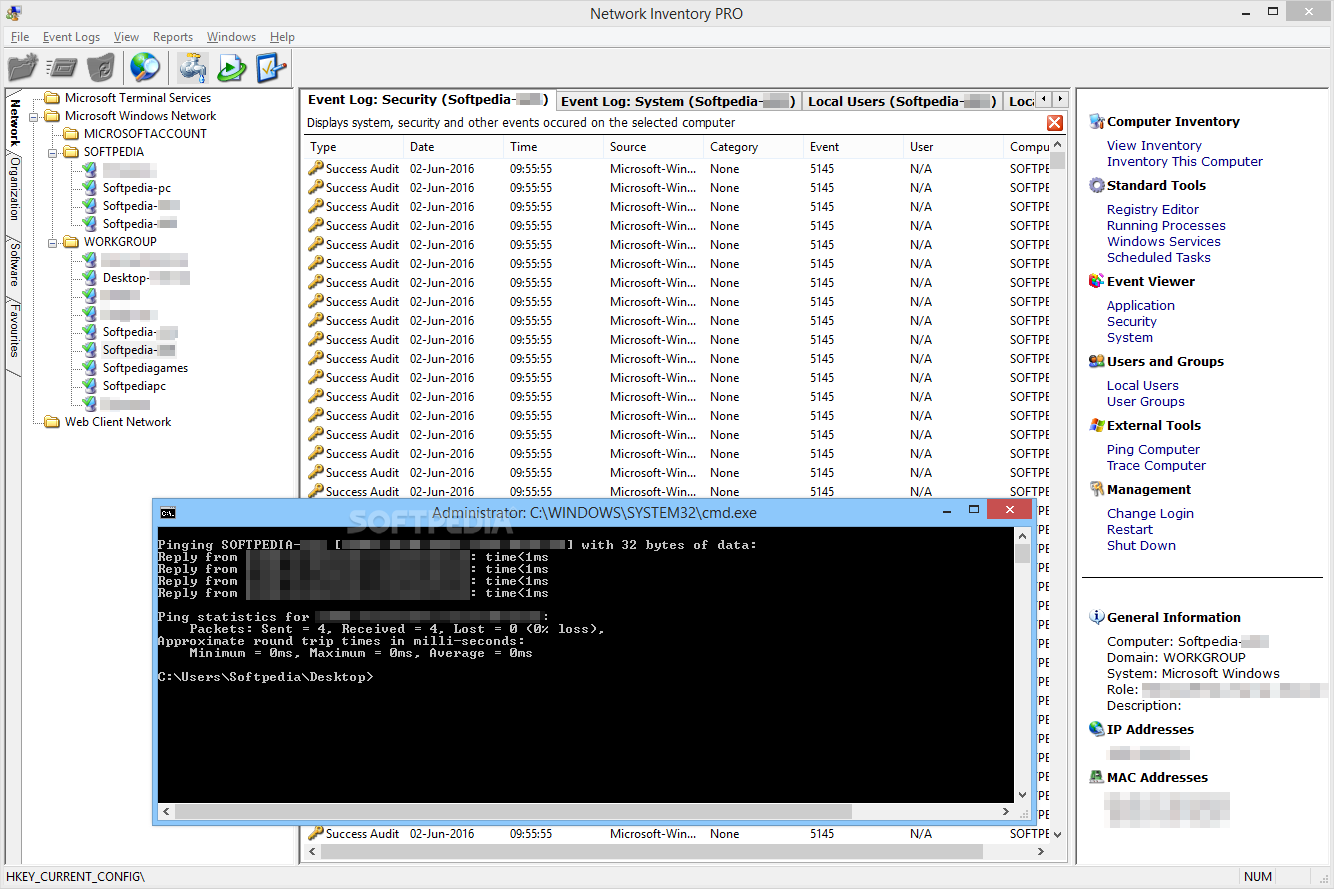The height and width of the screenshot is (889, 1334).
Task: Click the grey refresh bin toolbar icon
Action: [x=100, y=68]
